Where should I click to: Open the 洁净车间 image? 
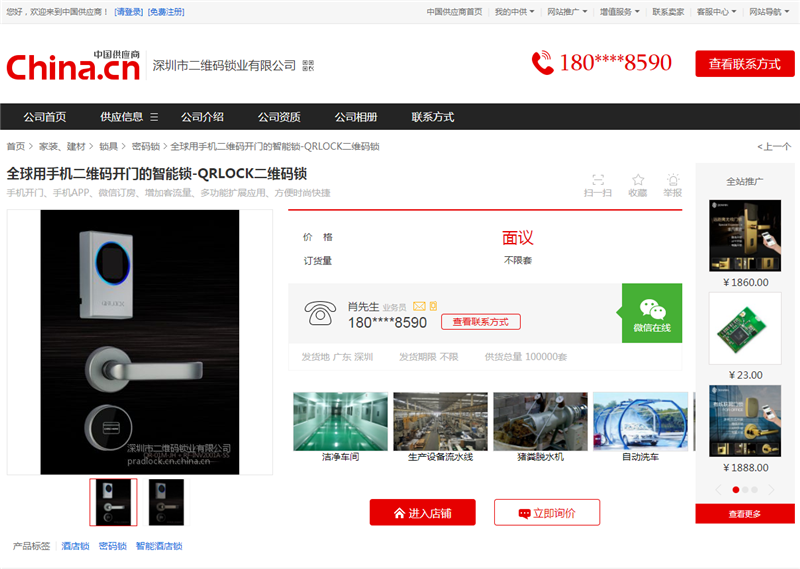[340, 422]
